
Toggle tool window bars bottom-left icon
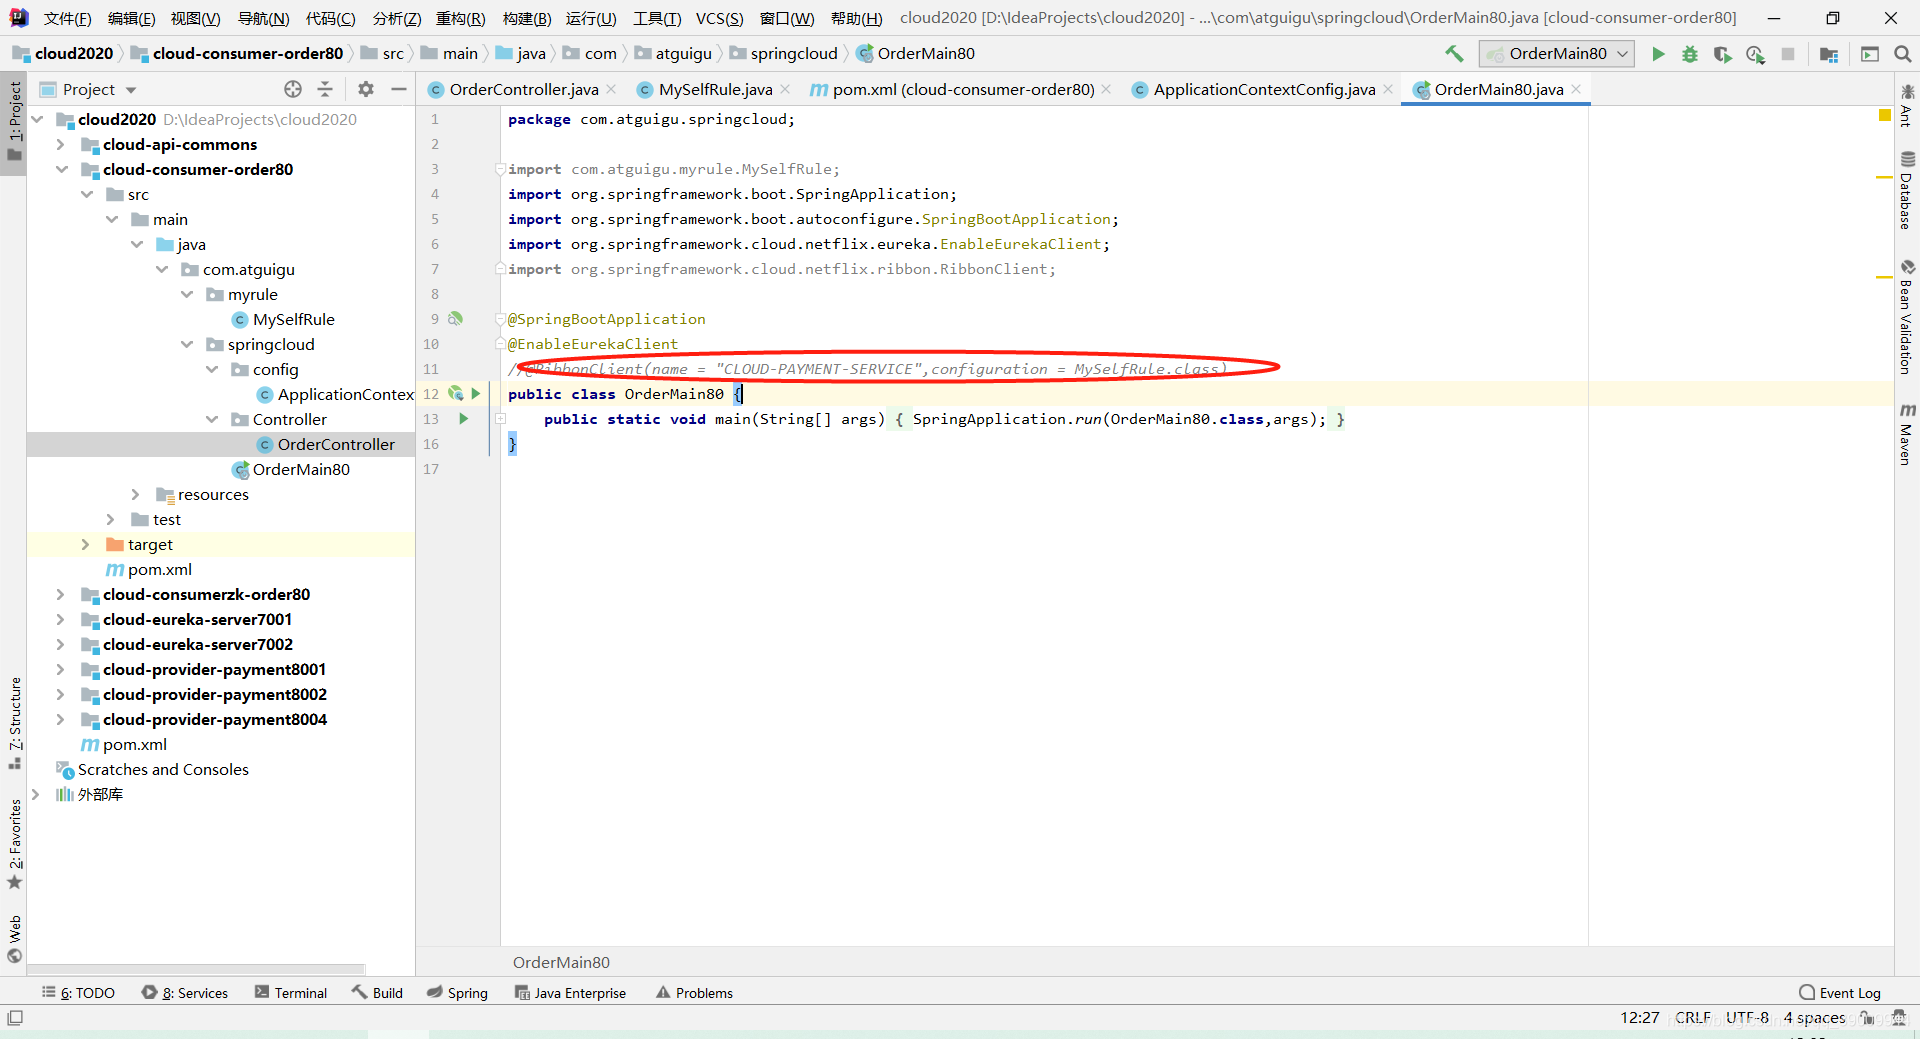(15, 1018)
